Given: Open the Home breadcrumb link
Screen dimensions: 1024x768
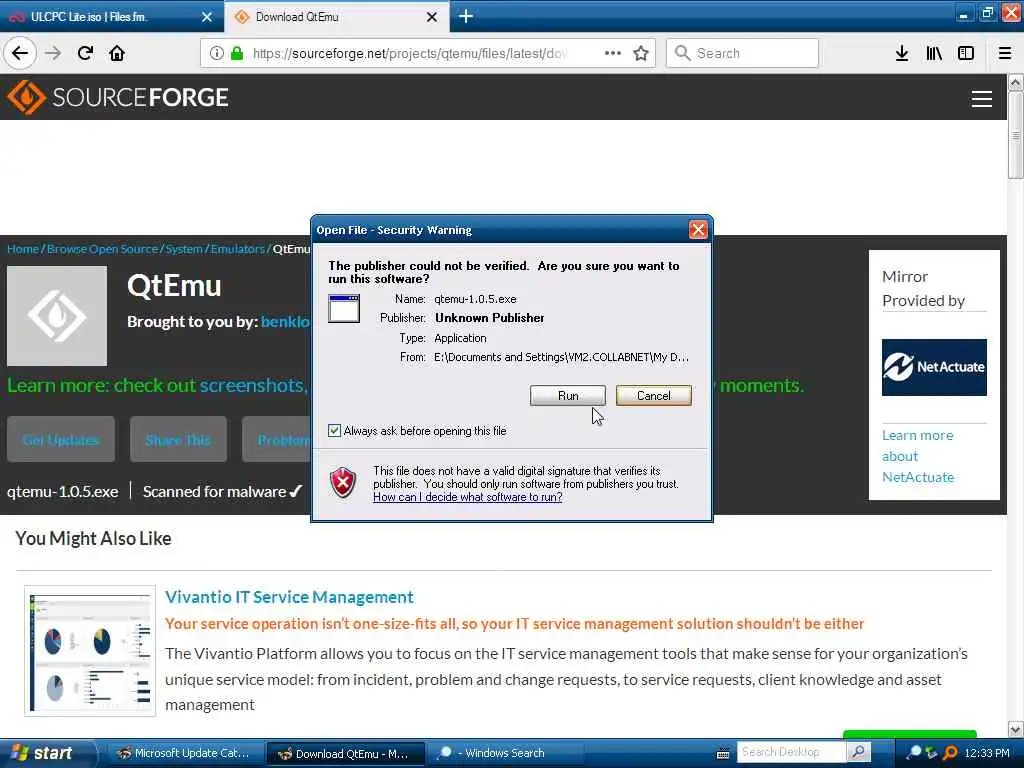Looking at the screenshot, I should 23,249.
